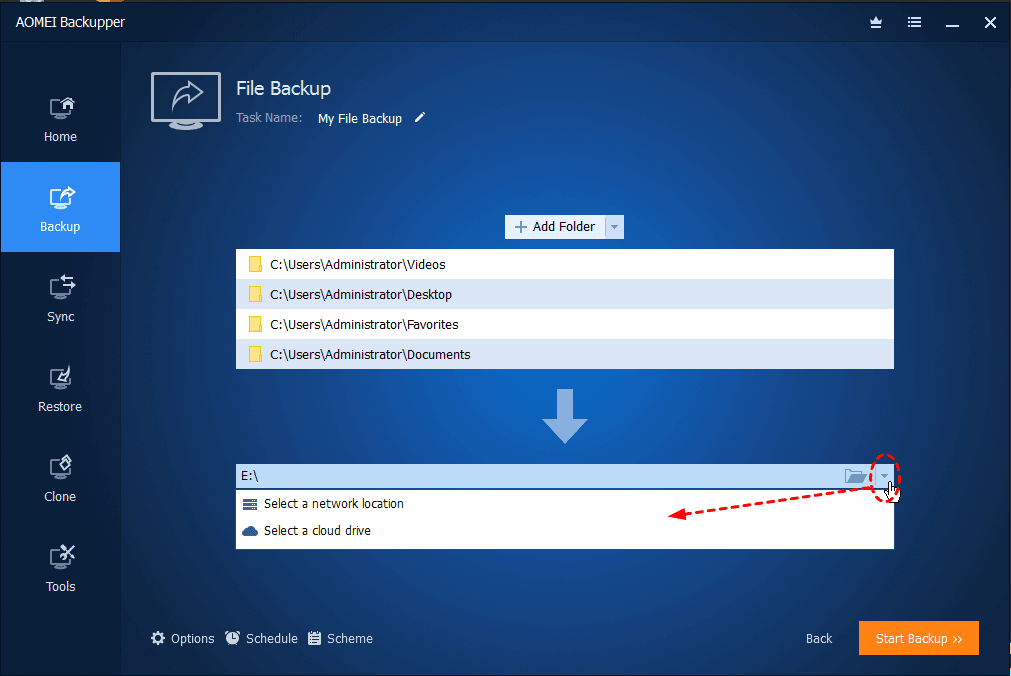Toggle the destination path dropdown arrow
The width and height of the screenshot is (1011, 676).
[885, 476]
